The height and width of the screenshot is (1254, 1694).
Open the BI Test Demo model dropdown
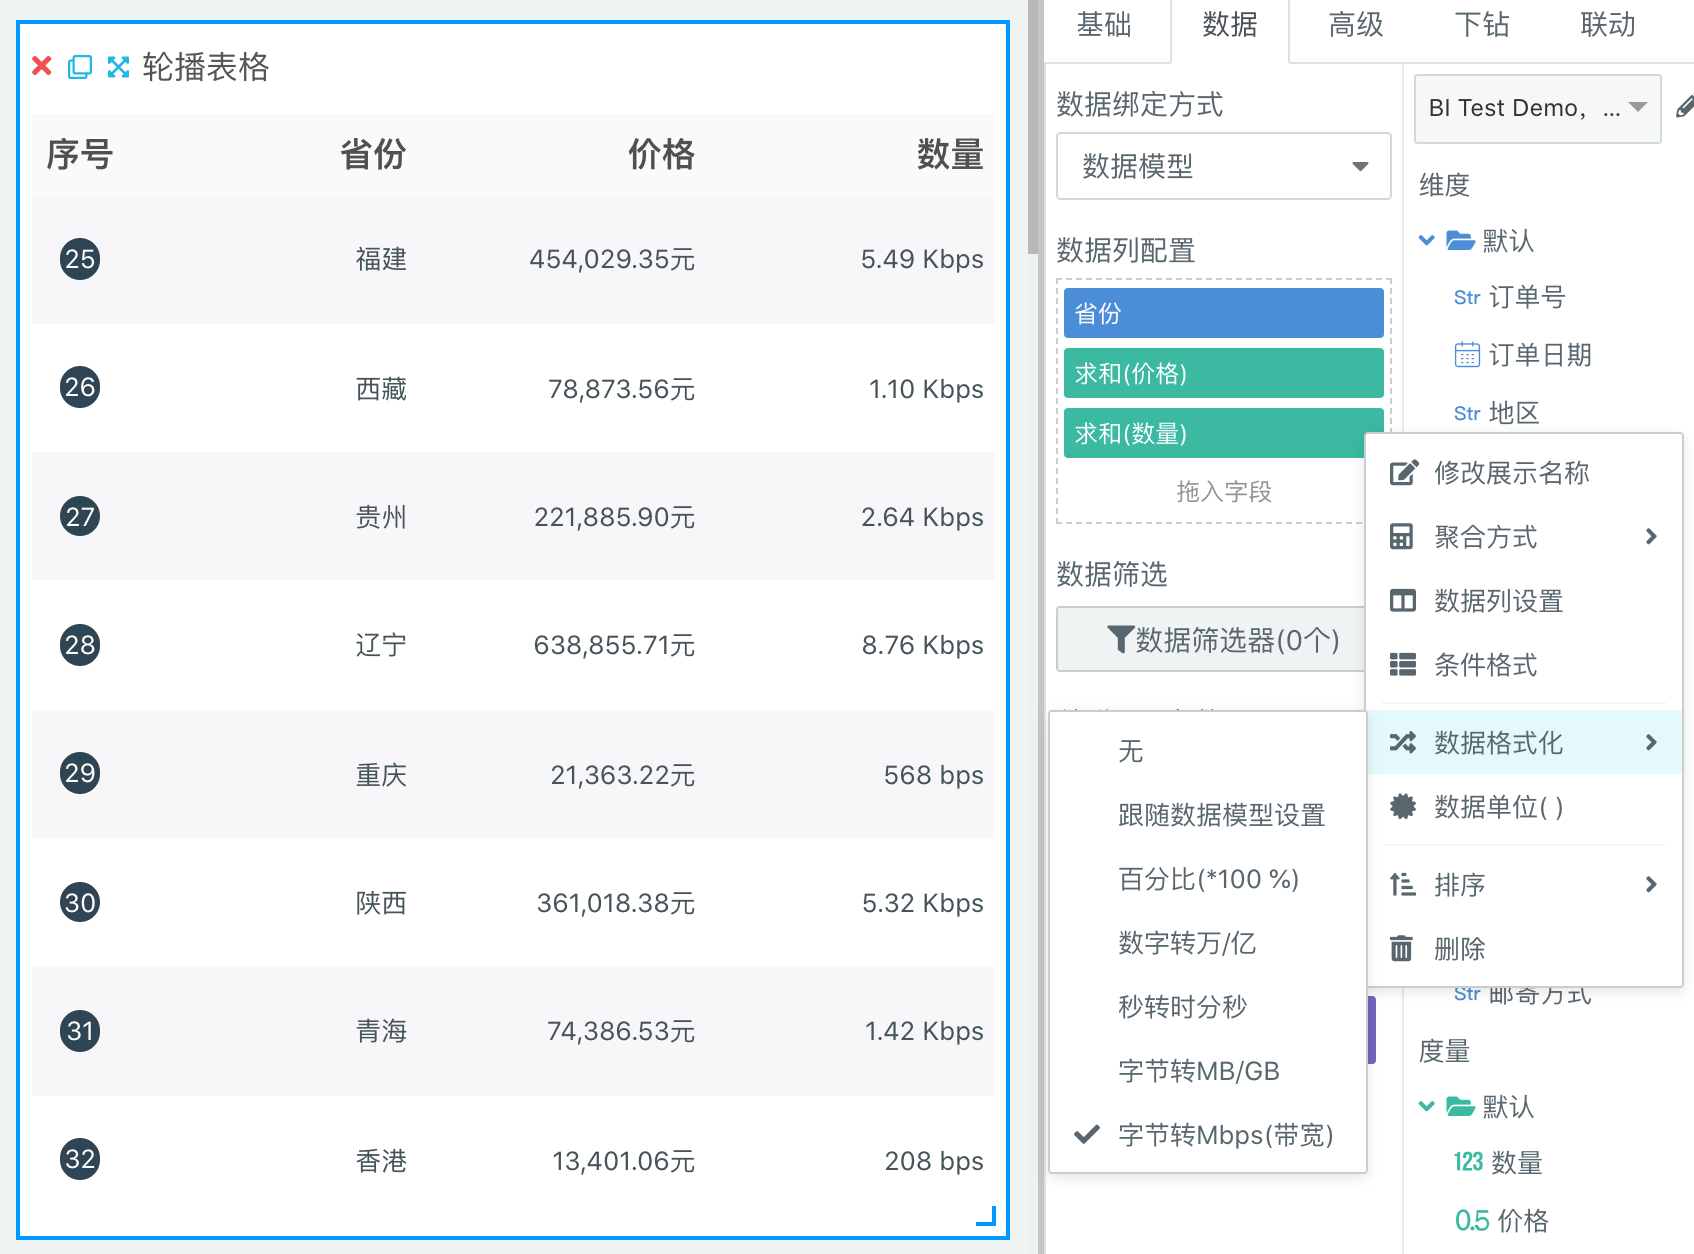pos(1537,108)
